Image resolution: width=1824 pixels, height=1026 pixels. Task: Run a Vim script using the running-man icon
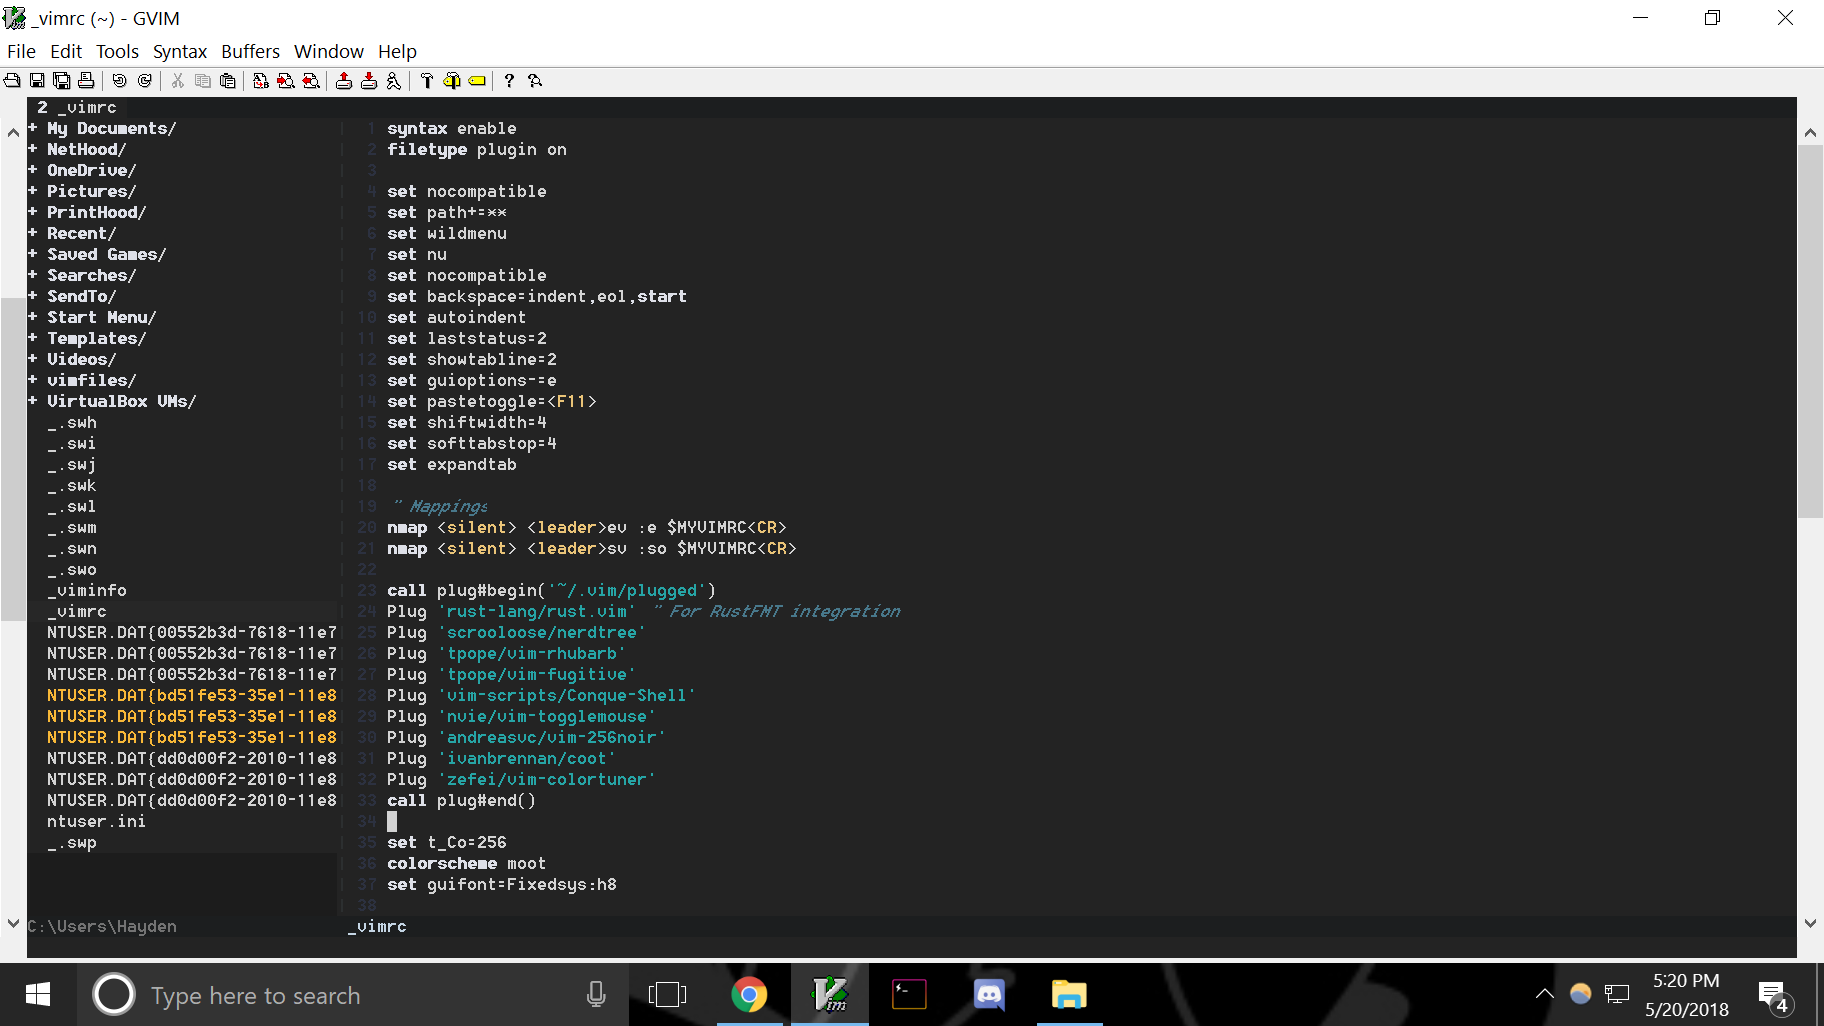pos(394,81)
